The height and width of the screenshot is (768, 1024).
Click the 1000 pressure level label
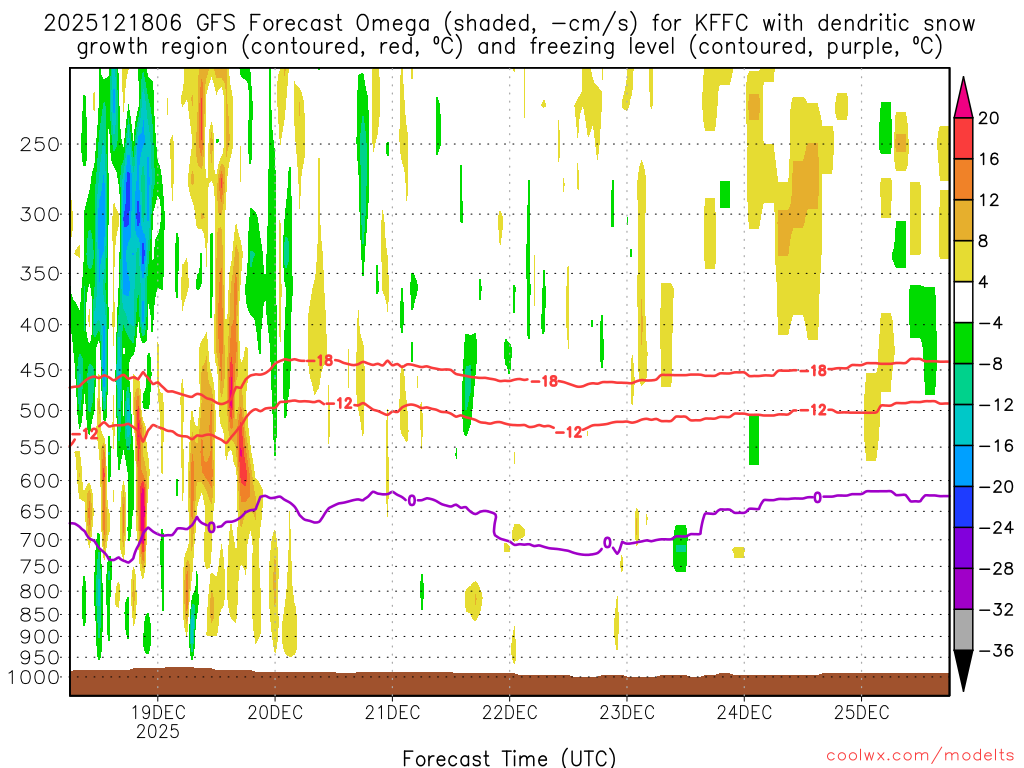tap(33, 677)
